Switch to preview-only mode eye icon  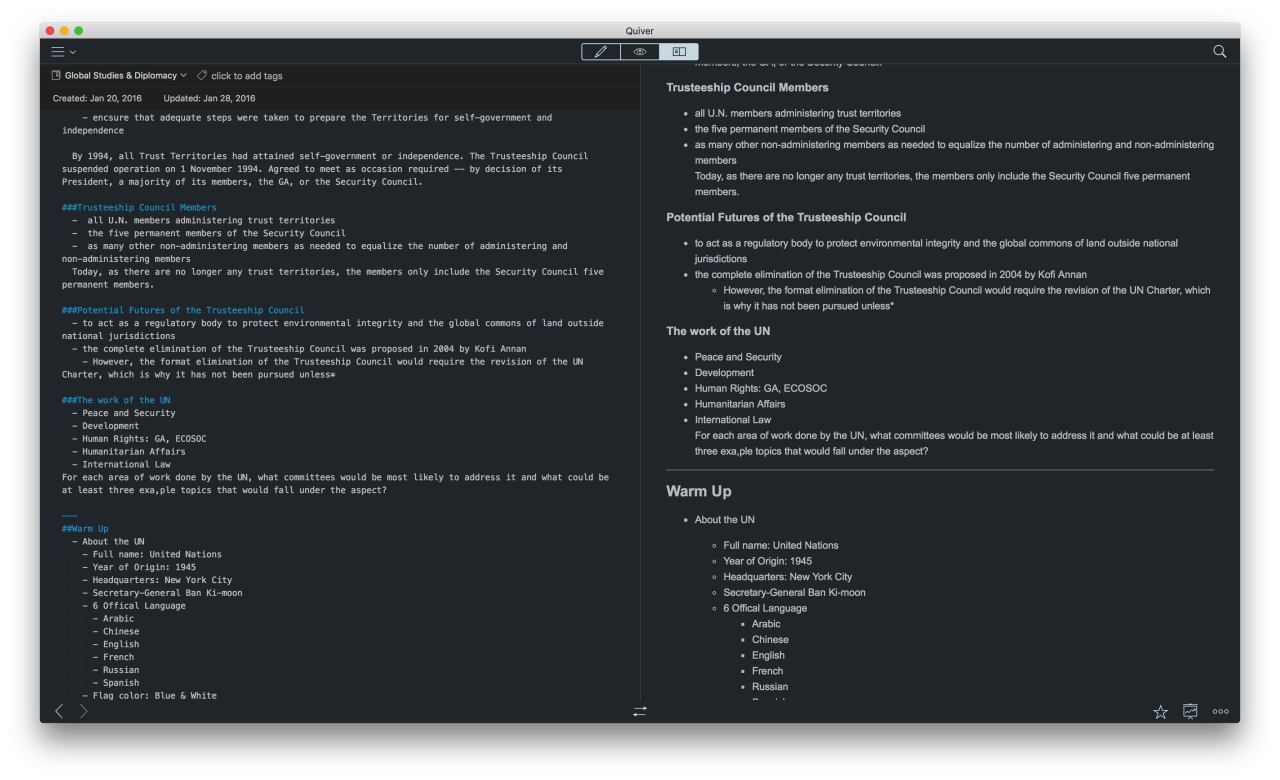(x=640, y=51)
